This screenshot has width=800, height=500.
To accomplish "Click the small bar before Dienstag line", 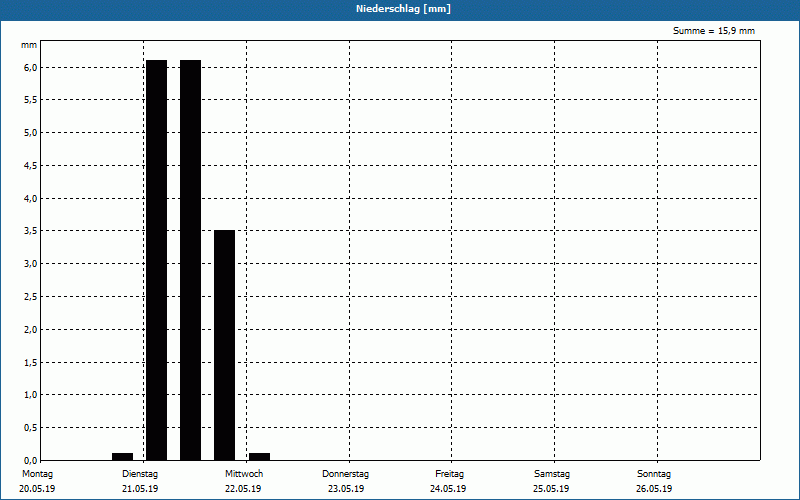I will coord(122,457).
